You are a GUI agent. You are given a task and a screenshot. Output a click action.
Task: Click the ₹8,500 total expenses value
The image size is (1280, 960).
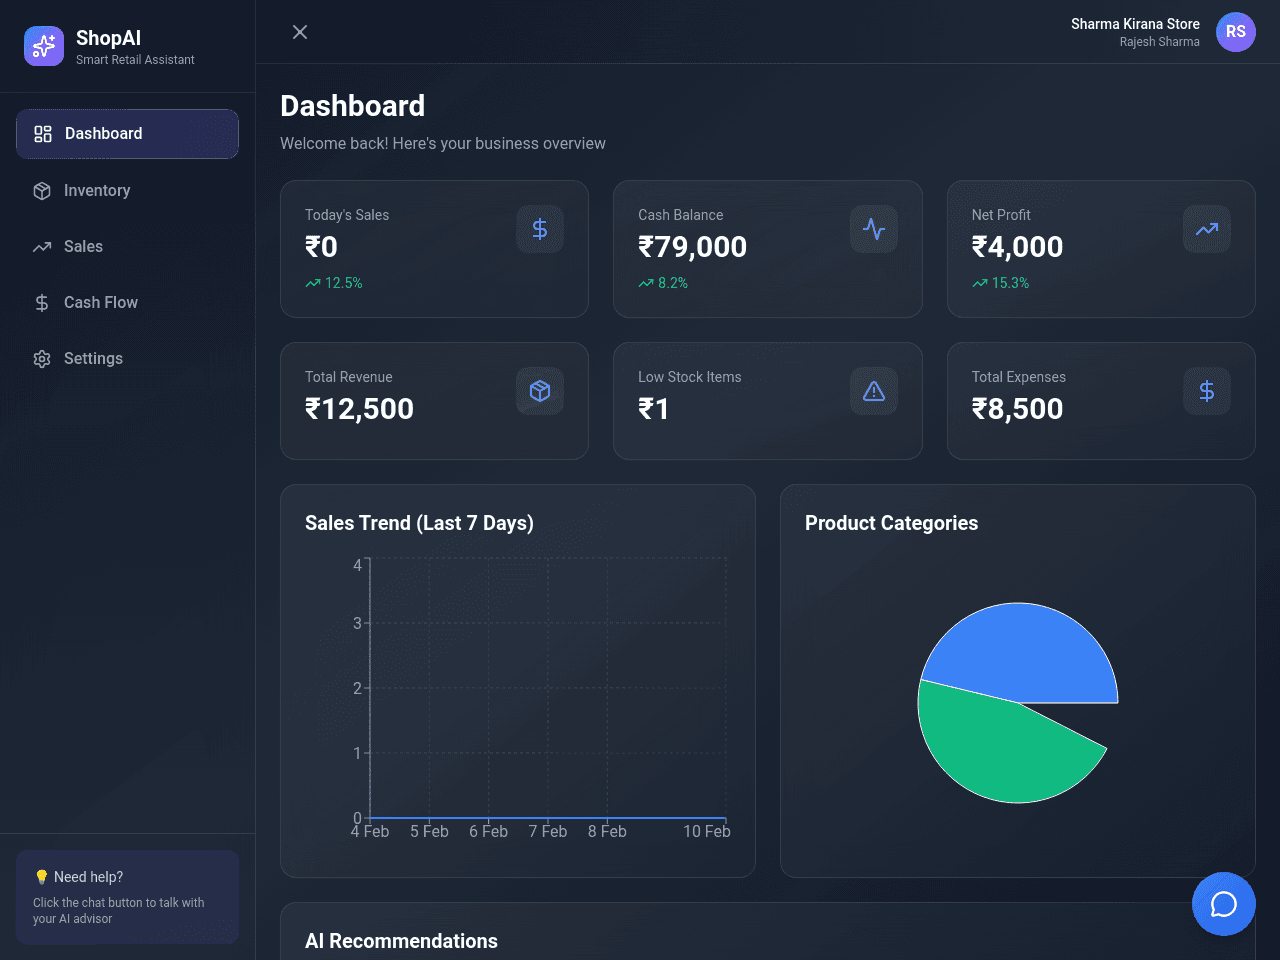coord(1017,409)
